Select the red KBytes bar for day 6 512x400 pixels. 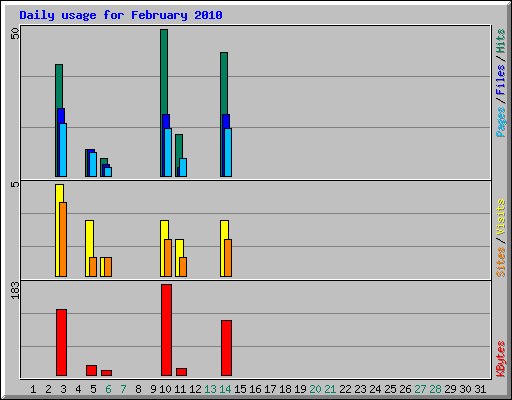point(106,373)
